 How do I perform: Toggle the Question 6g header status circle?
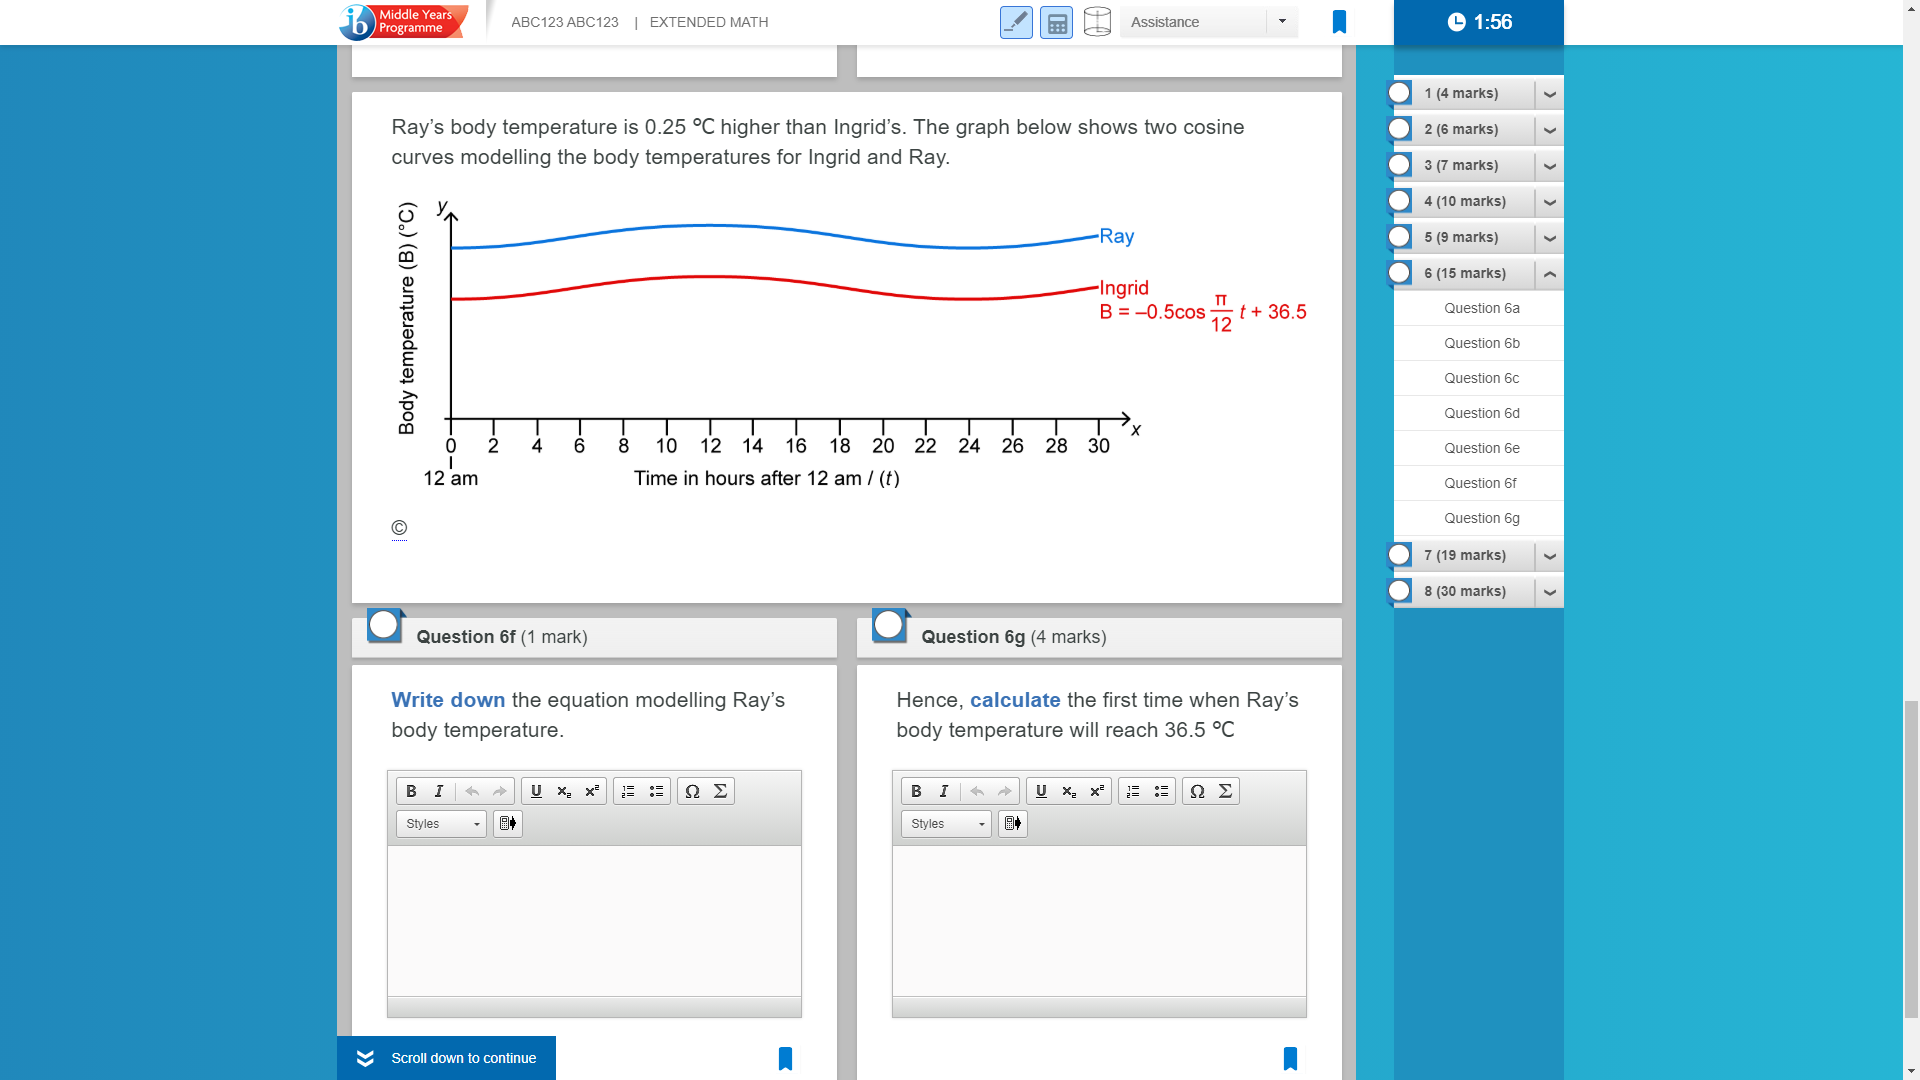[x=889, y=626]
